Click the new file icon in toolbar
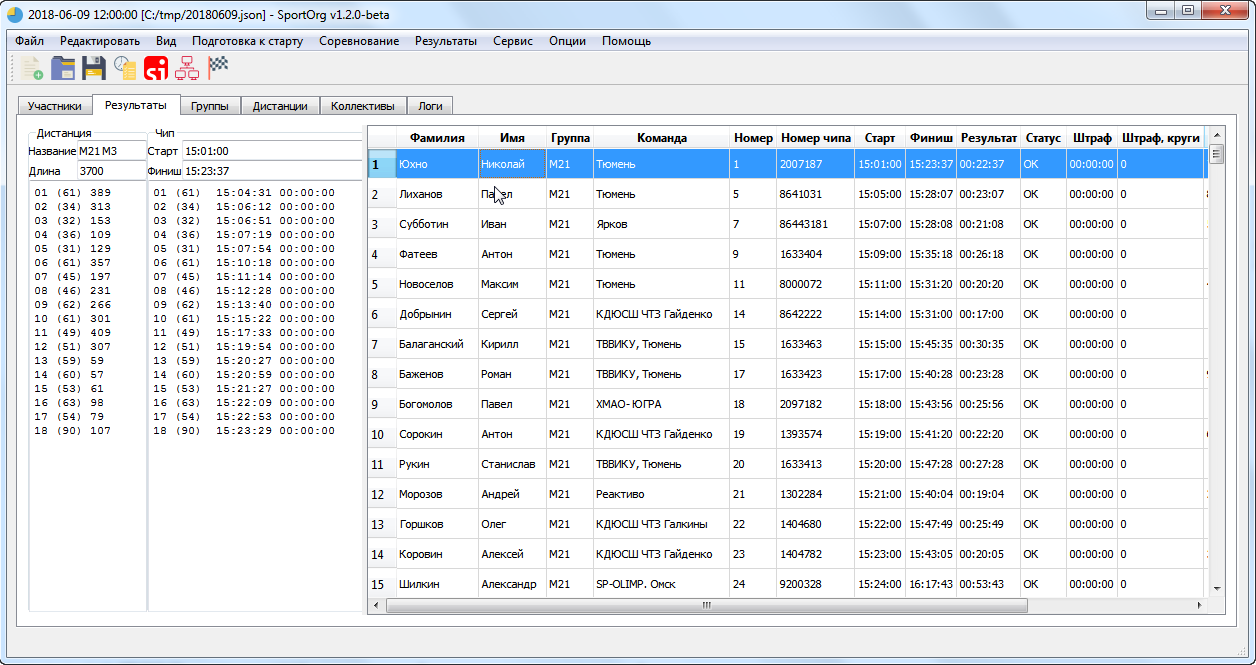 31,68
